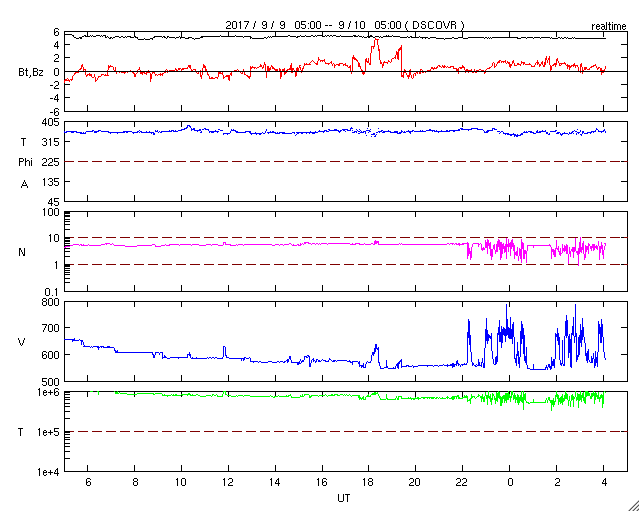
Task: Click the resize grip at bottom-right corner
Action: pos(634,506)
